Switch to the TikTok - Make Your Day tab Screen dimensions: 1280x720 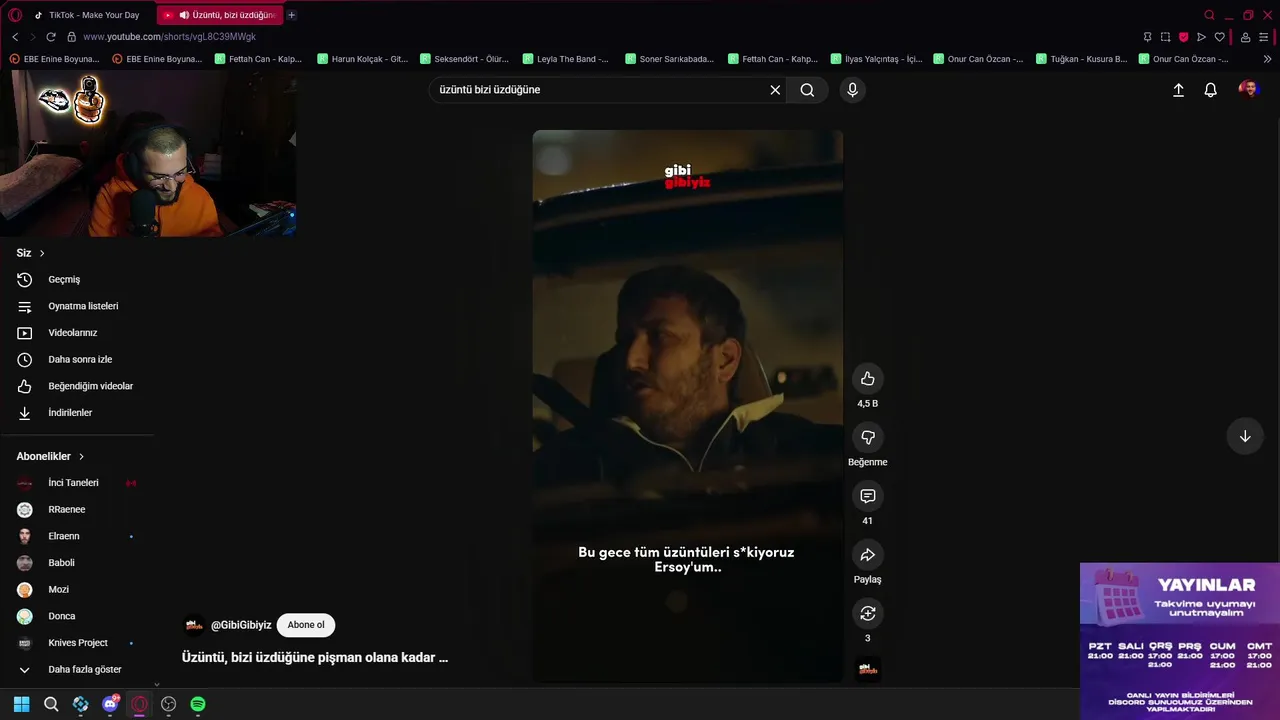pyautogui.click(x=87, y=15)
